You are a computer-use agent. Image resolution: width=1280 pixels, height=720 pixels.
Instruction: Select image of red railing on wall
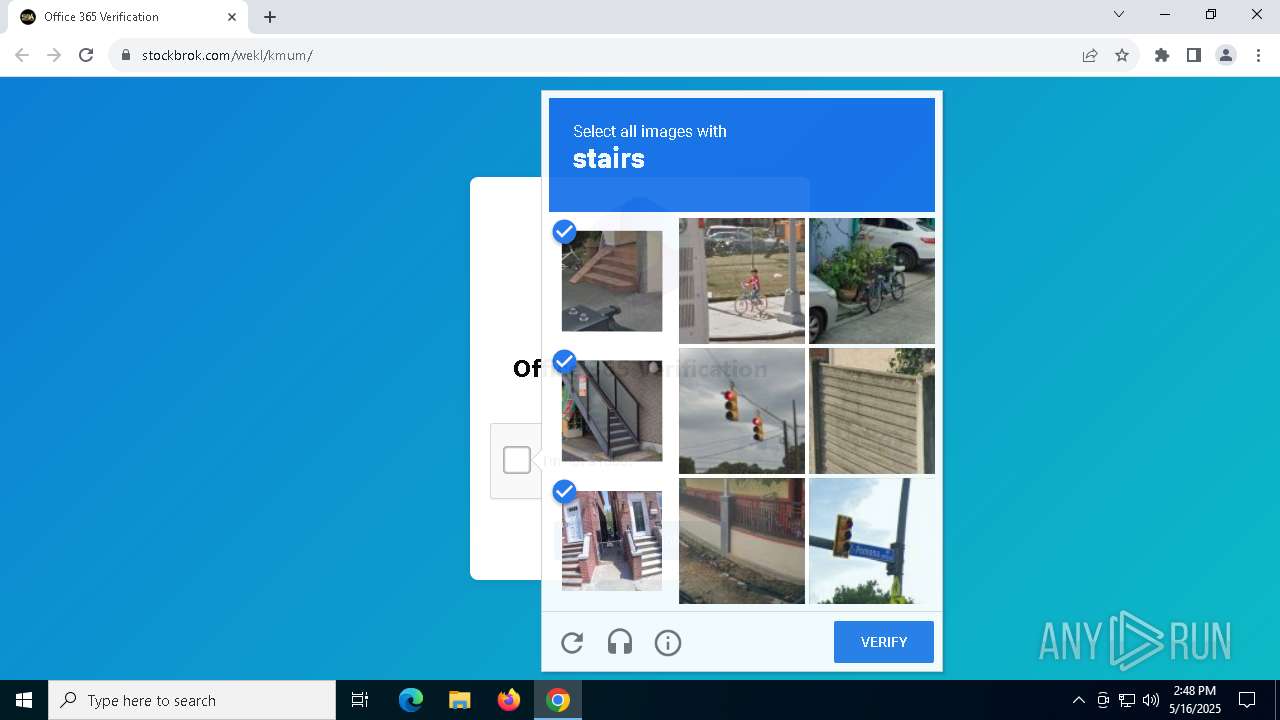click(742, 541)
